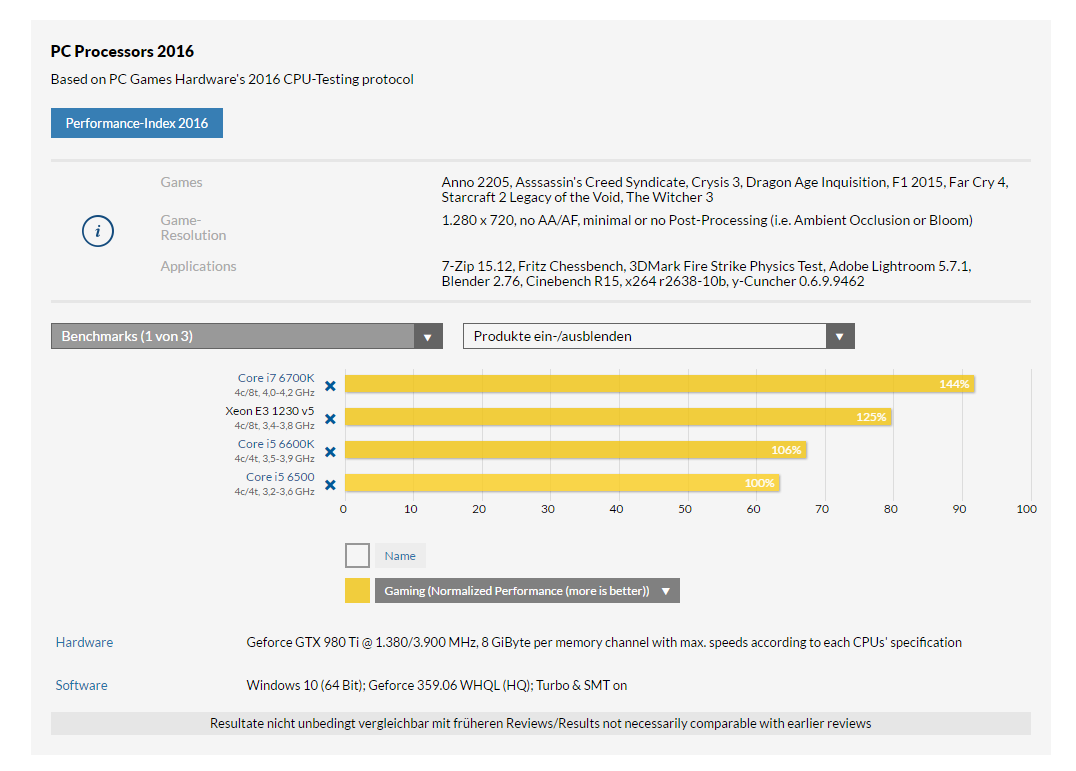
Task: Remove Core i7 6700K with its X icon
Action: [330, 386]
